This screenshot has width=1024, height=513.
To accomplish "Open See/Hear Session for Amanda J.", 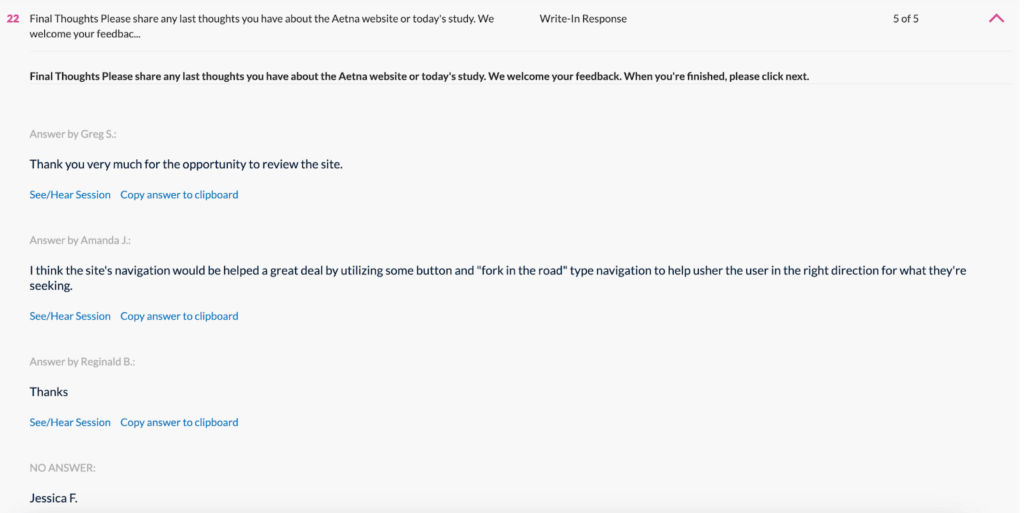I will click(x=70, y=316).
